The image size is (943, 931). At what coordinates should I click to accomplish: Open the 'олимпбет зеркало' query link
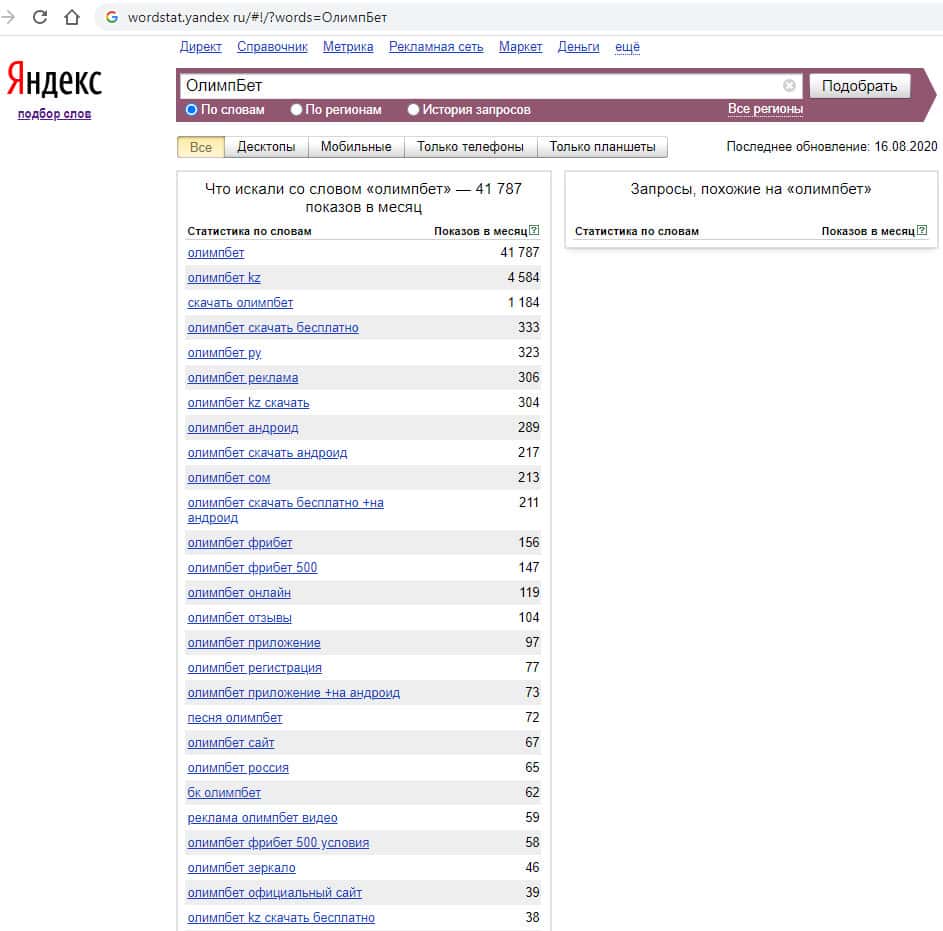(x=242, y=868)
